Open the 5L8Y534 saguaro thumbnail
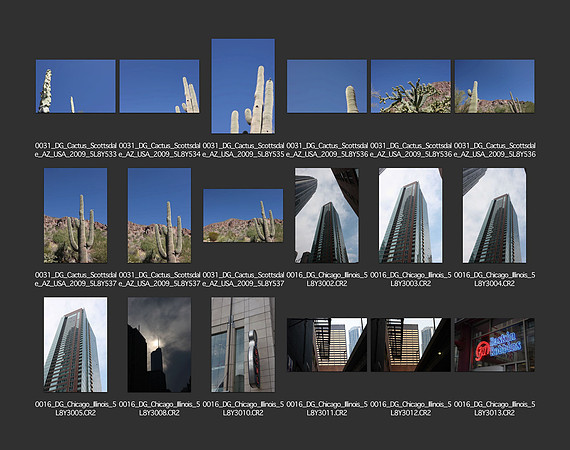 click(x=159, y=87)
